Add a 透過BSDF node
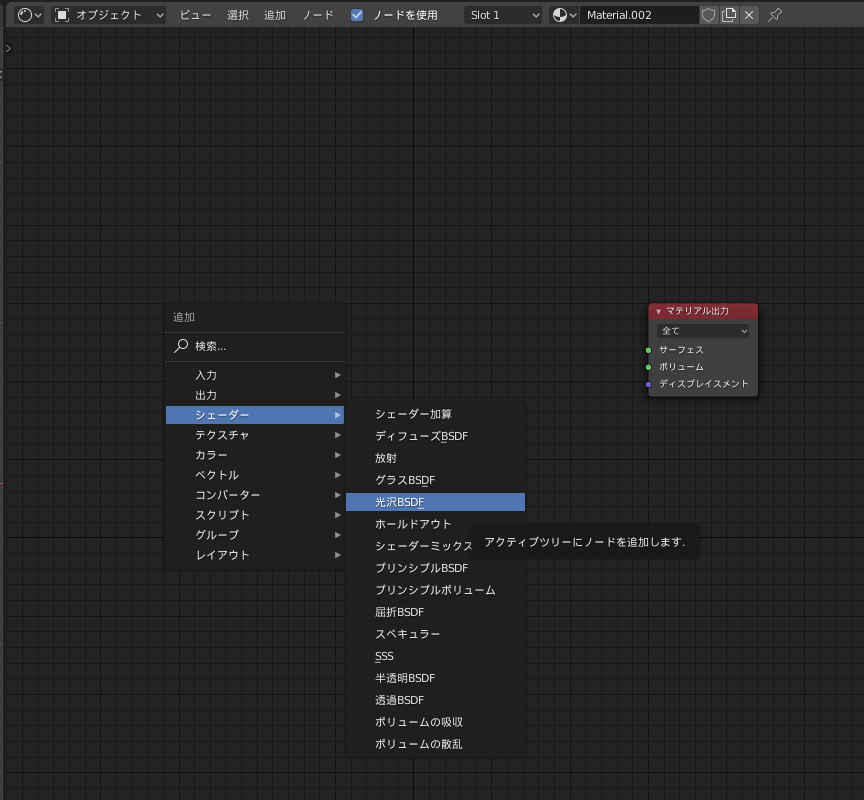This screenshot has width=864, height=800. pyautogui.click(x=435, y=700)
